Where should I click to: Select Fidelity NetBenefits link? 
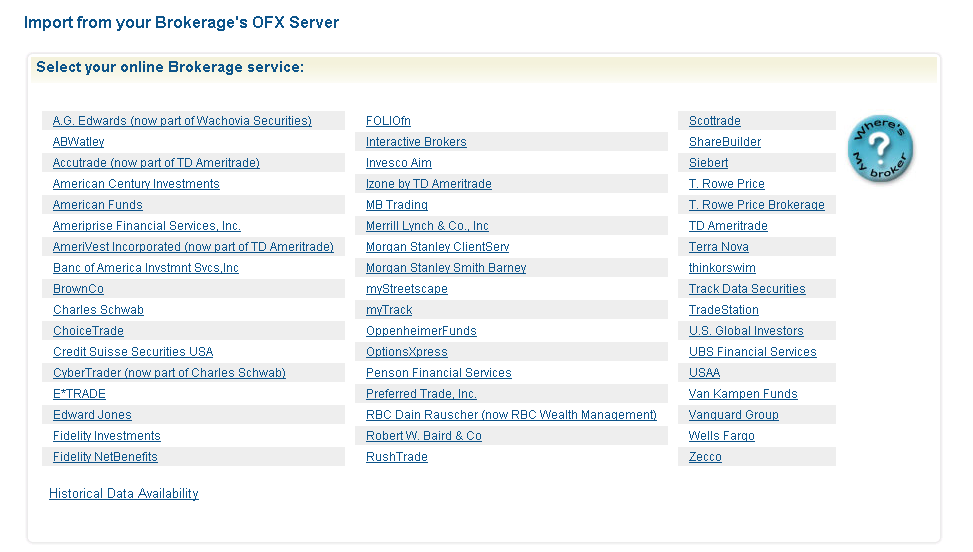pos(105,457)
